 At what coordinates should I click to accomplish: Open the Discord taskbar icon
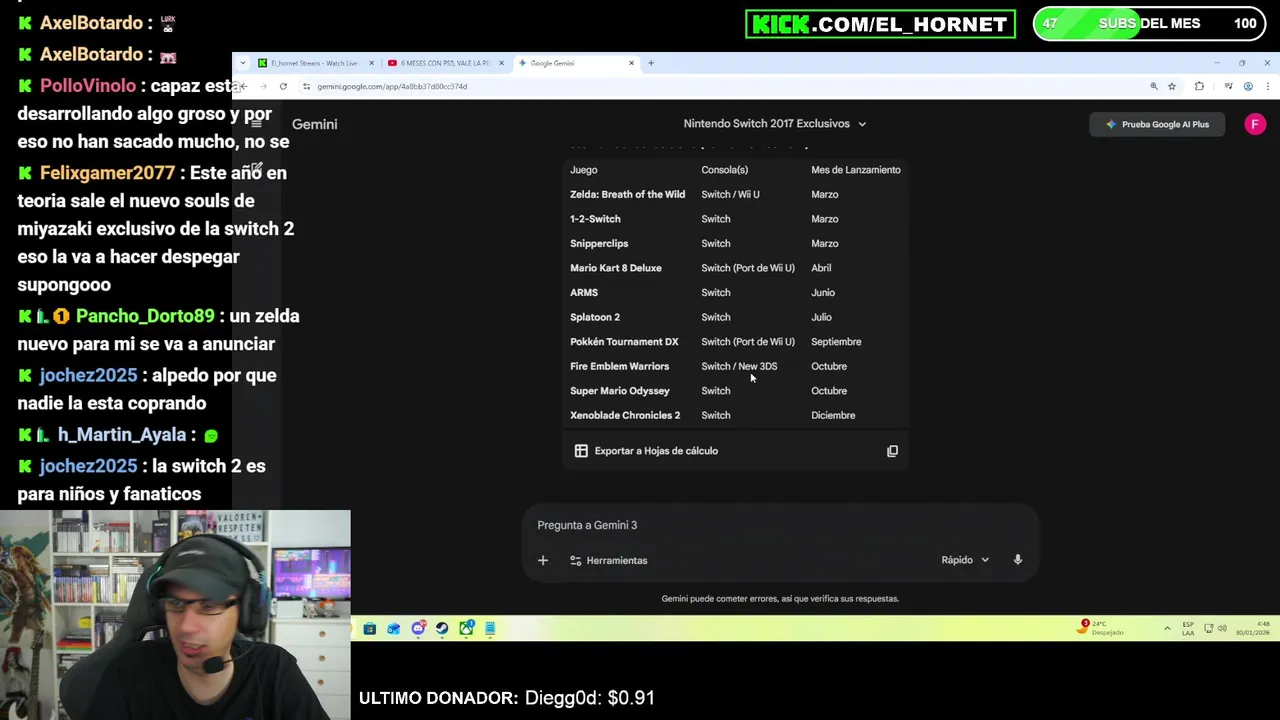(x=418, y=628)
